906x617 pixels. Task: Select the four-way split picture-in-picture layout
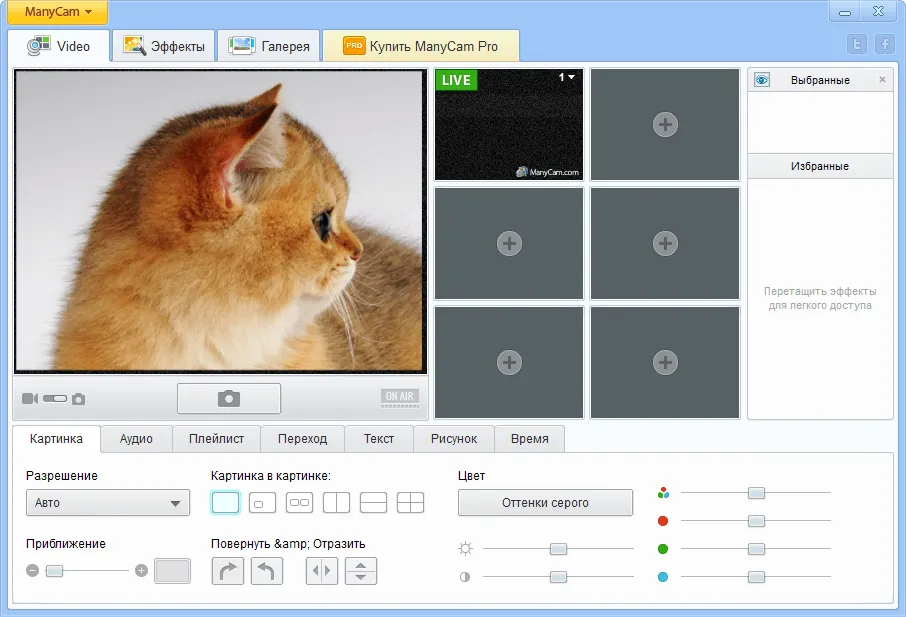tap(410, 503)
